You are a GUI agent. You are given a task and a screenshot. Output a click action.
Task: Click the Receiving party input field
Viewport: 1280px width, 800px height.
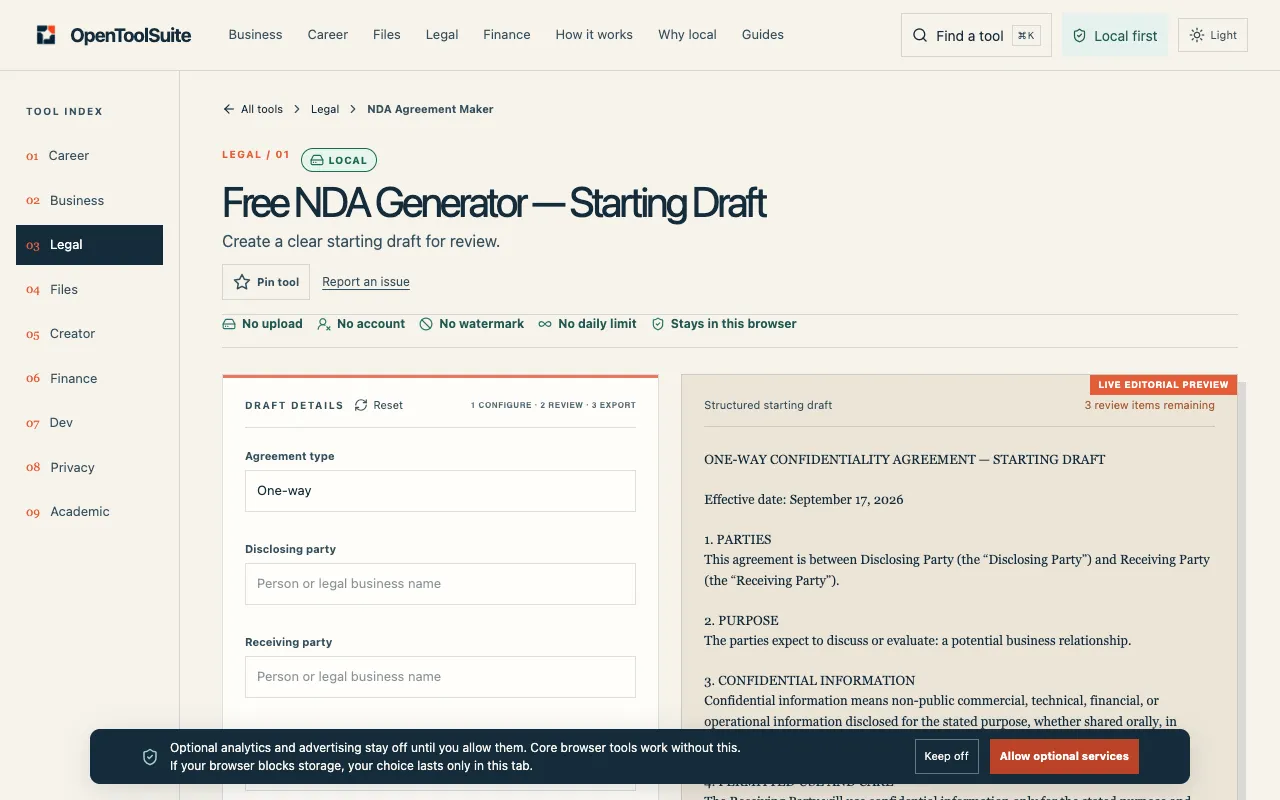click(x=440, y=677)
